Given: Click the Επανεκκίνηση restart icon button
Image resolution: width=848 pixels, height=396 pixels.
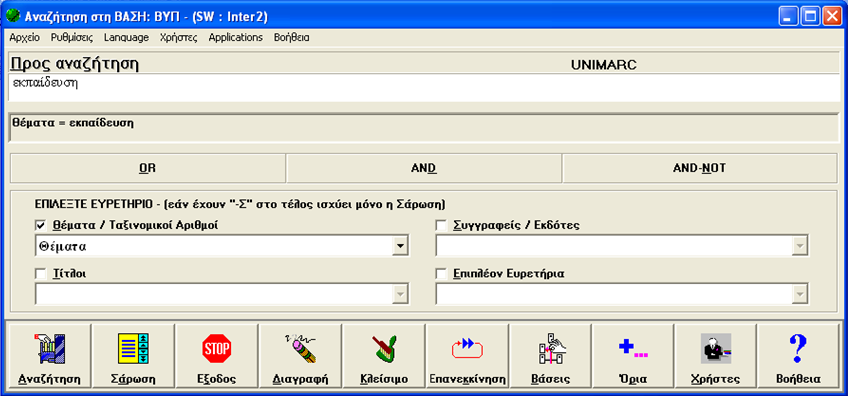Looking at the screenshot, I should tap(467, 356).
